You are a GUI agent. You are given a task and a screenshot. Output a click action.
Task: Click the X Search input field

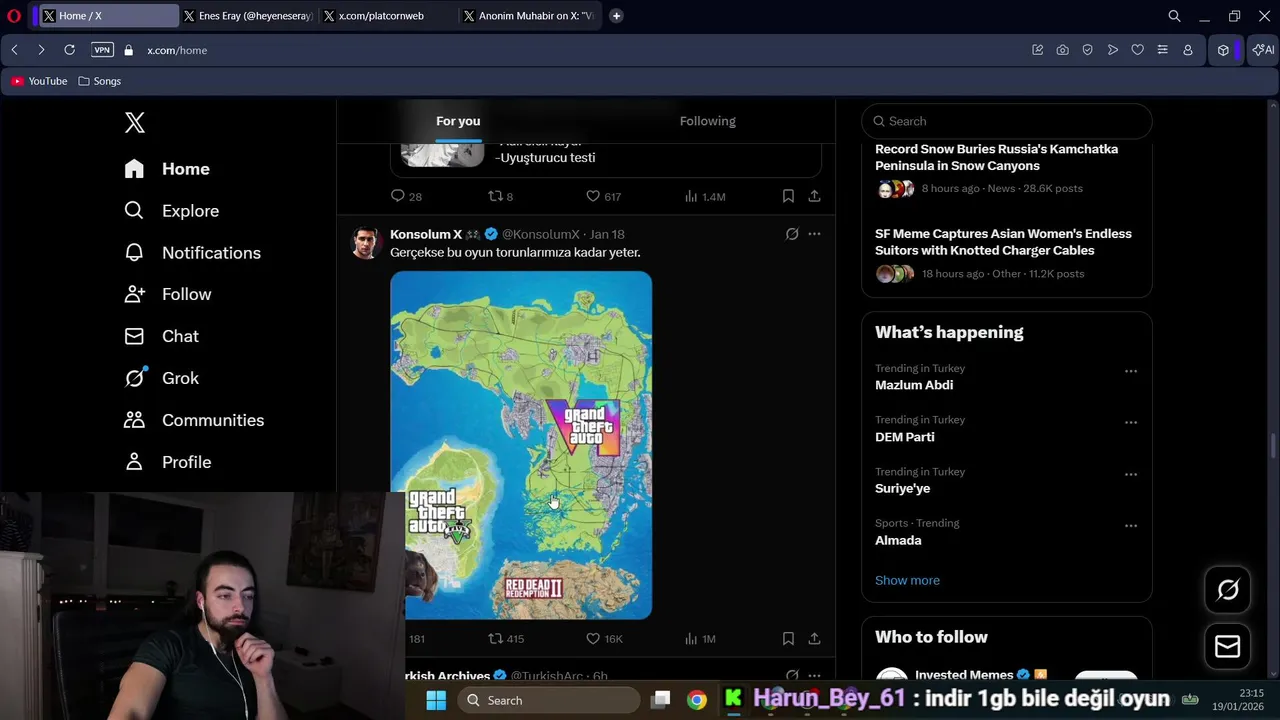tap(1007, 121)
